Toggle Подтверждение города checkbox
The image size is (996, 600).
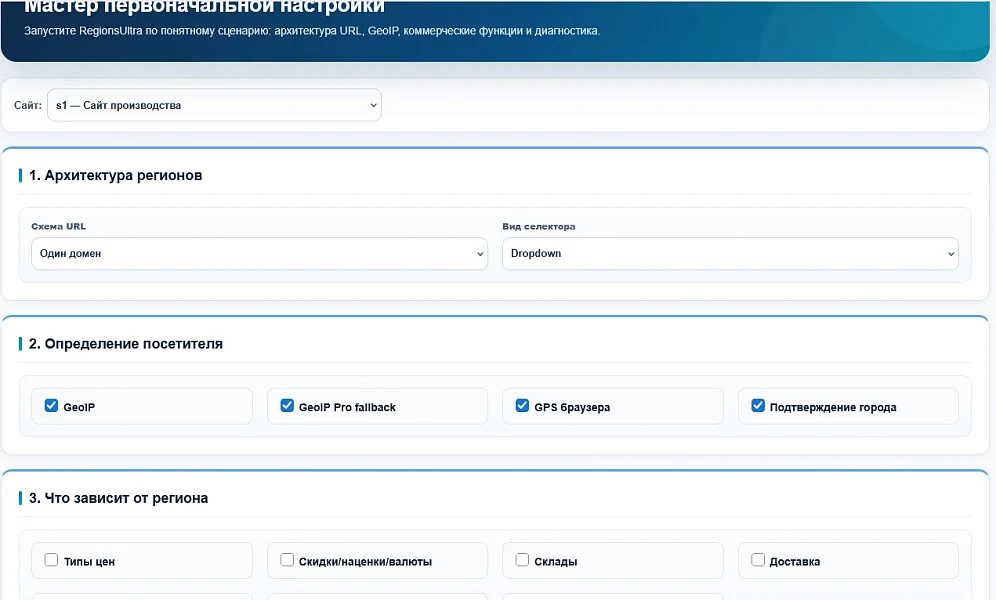click(758, 406)
